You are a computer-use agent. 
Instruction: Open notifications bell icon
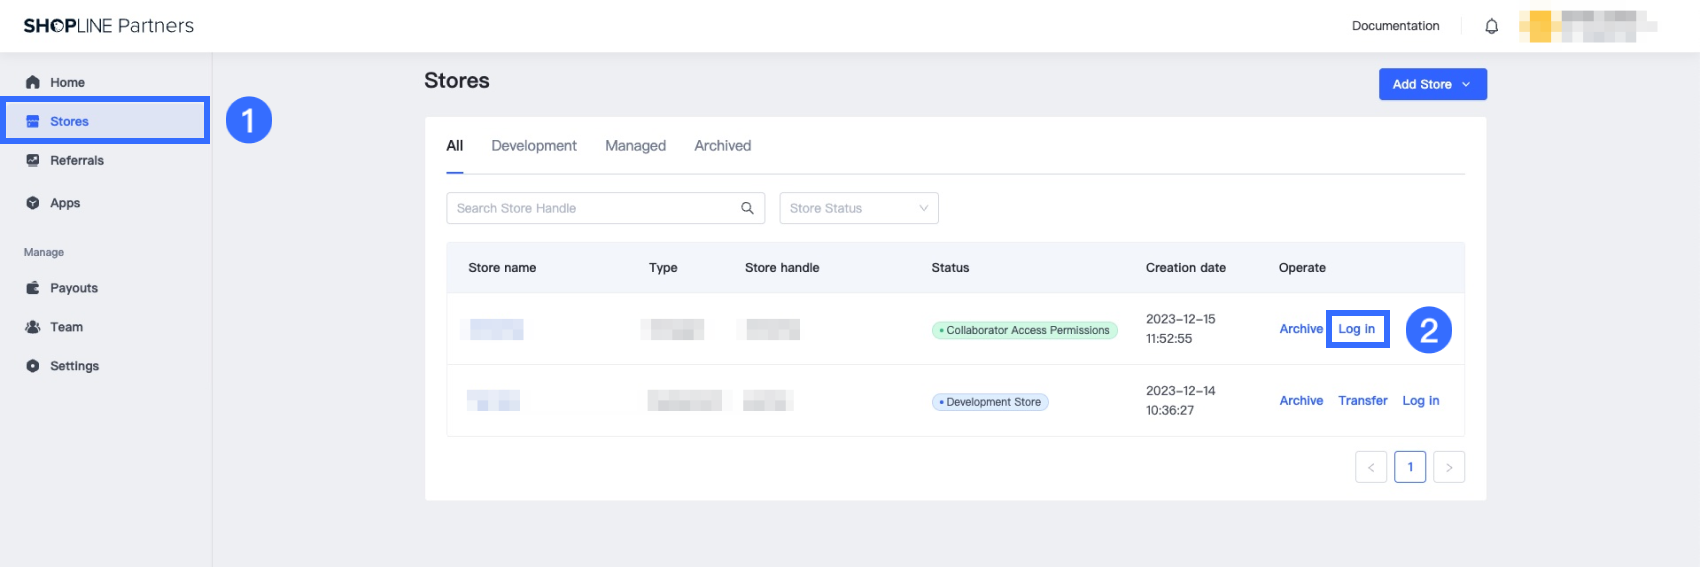pos(1491,26)
